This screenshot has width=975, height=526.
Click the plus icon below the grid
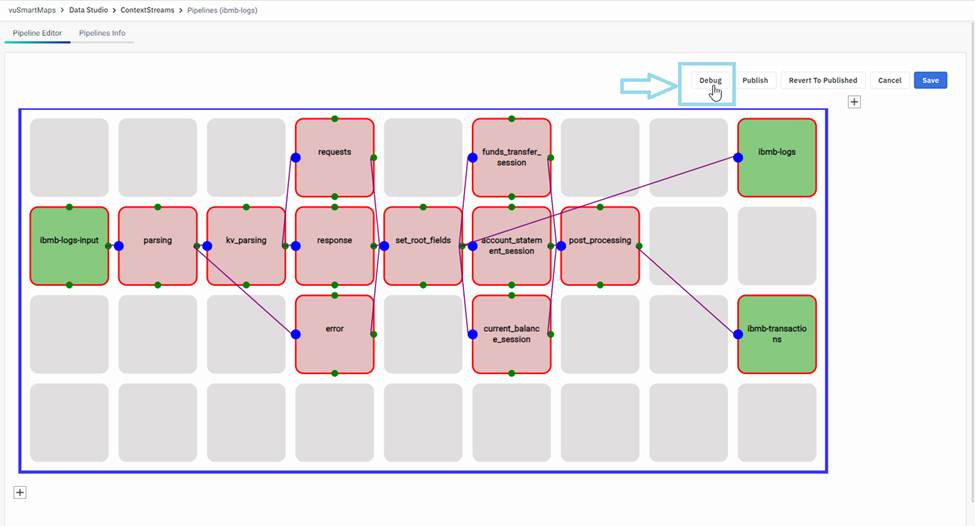[x=20, y=492]
